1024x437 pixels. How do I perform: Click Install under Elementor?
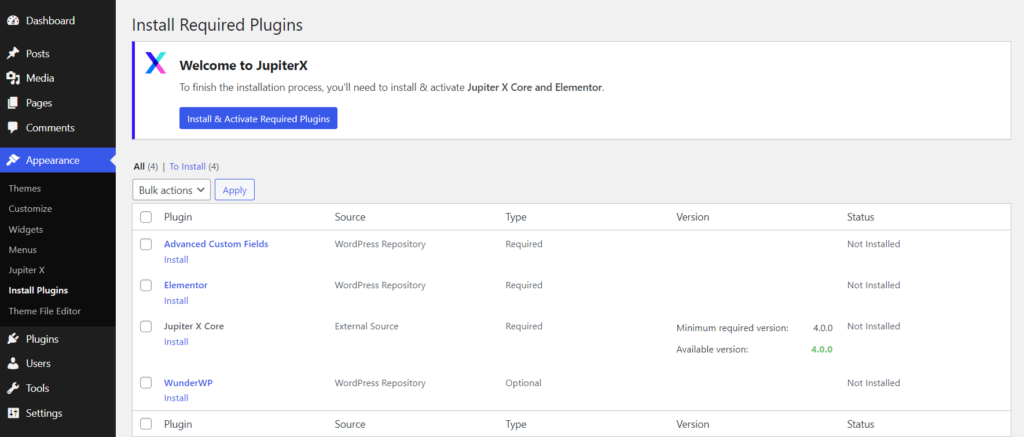coord(176,300)
